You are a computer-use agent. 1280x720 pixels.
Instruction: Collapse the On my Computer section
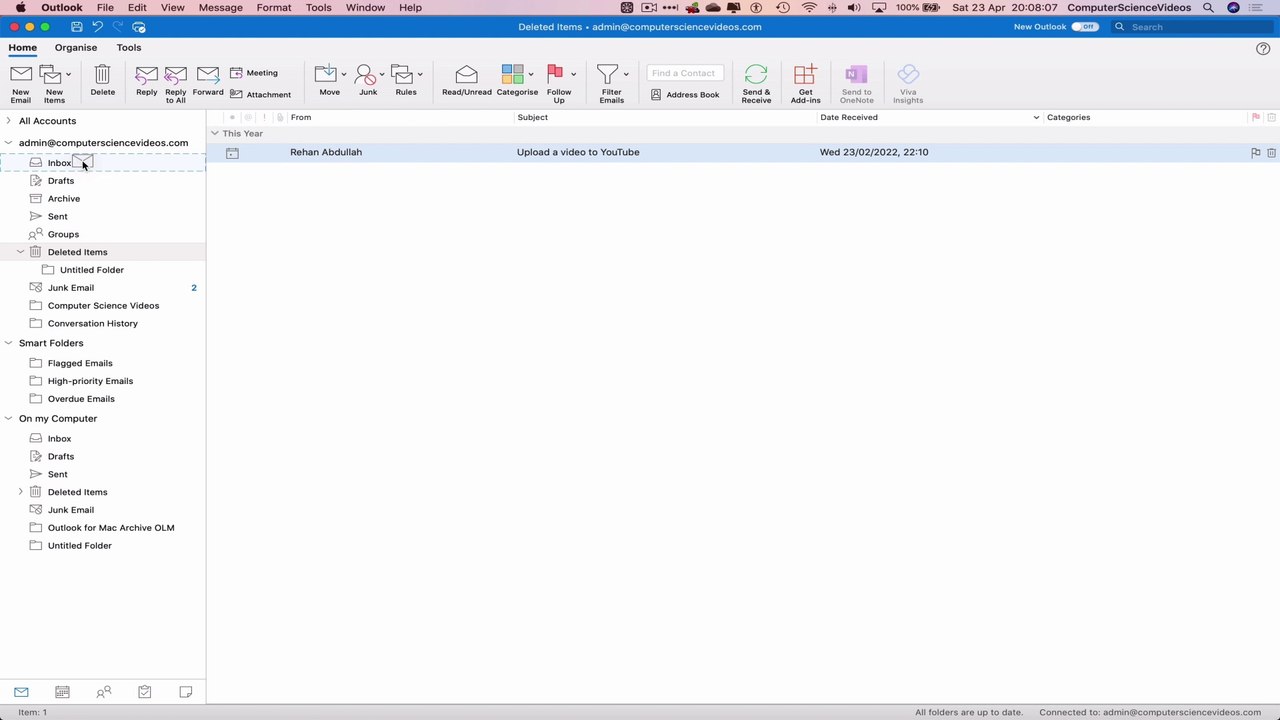click(x=9, y=419)
